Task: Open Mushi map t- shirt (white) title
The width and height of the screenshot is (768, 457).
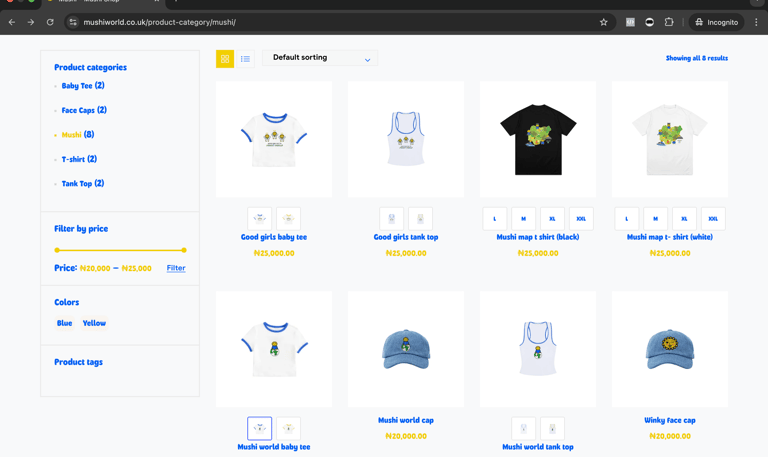Action: (670, 237)
